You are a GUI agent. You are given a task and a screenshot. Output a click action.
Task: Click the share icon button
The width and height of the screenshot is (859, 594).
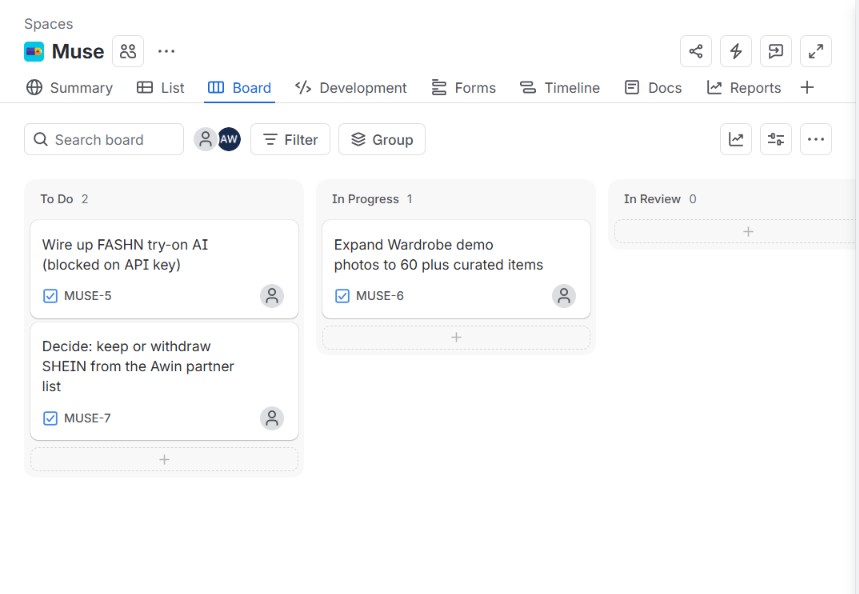click(x=696, y=52)
